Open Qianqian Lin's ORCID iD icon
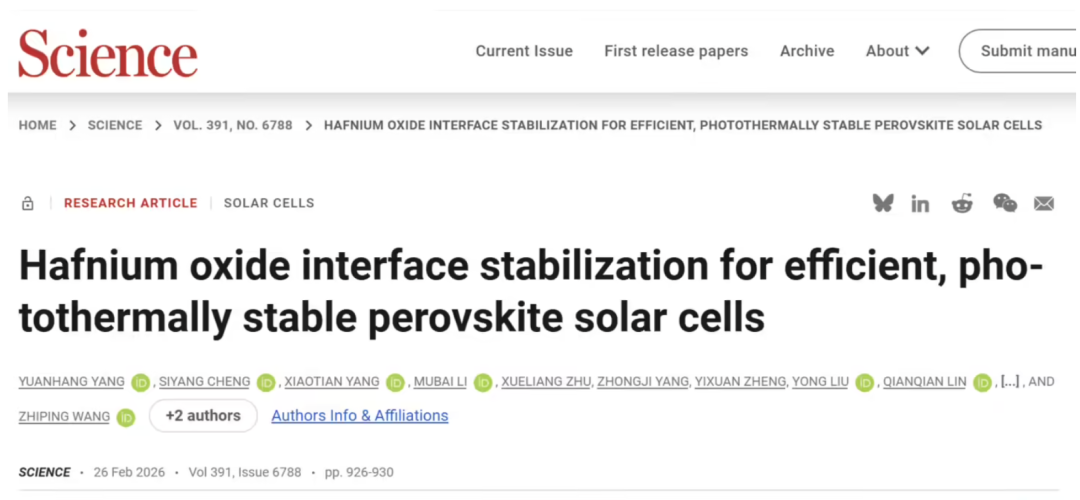1080x500 pixels. point(982,382)
